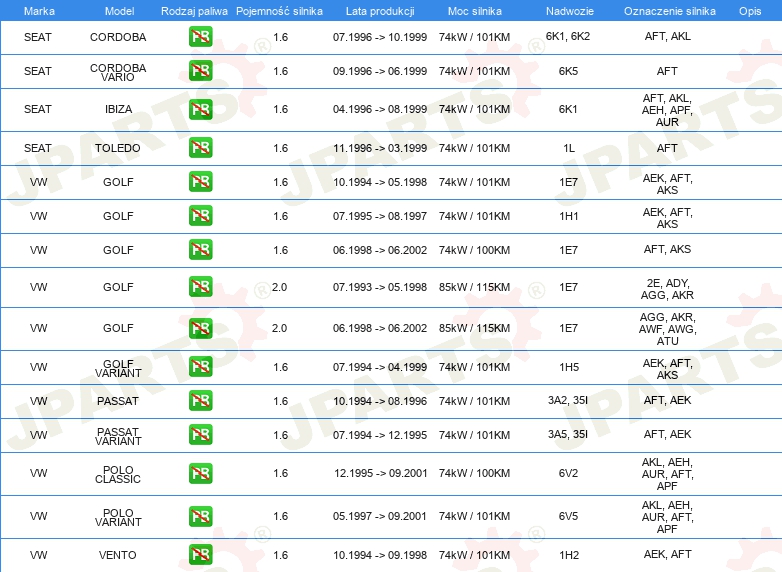Click the fuel icon in PASSAT VARIANT row
This screenshot has height=572, width=782.
coord(200,434)
